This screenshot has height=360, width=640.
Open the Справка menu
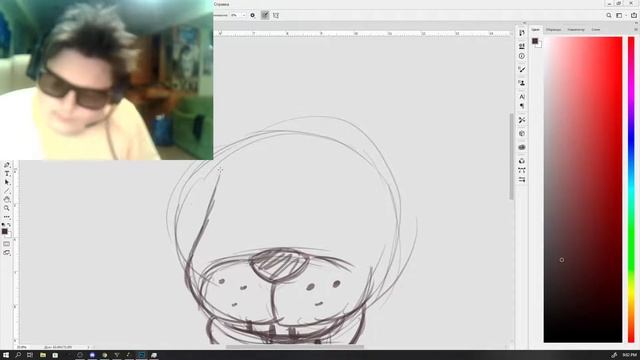pyautogui.click(x=222, y=4)
